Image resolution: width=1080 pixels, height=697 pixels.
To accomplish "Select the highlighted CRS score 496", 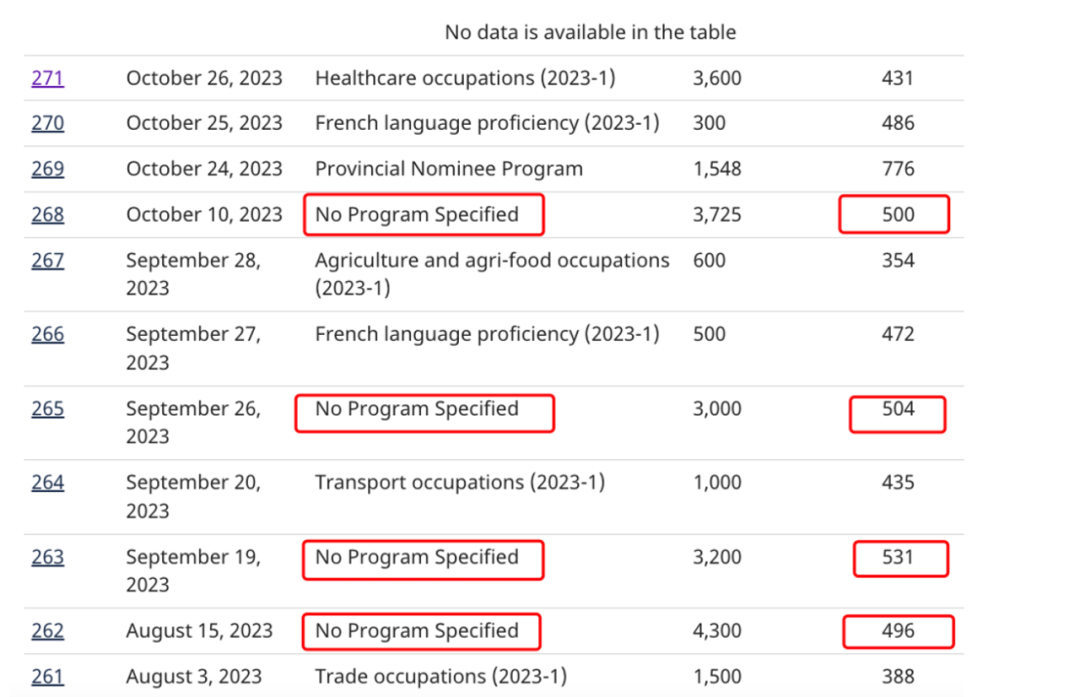I will coord(898,631).
